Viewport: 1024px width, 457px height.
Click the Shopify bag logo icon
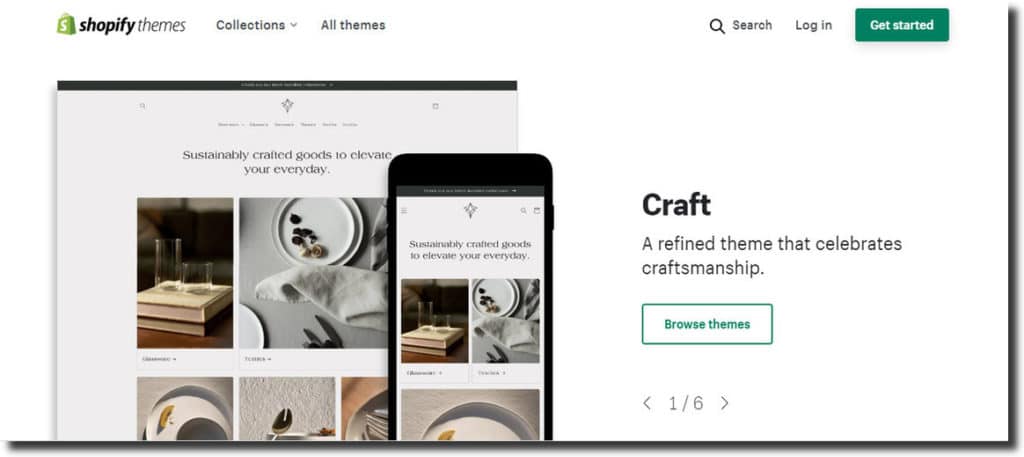[x=66, y=25]
